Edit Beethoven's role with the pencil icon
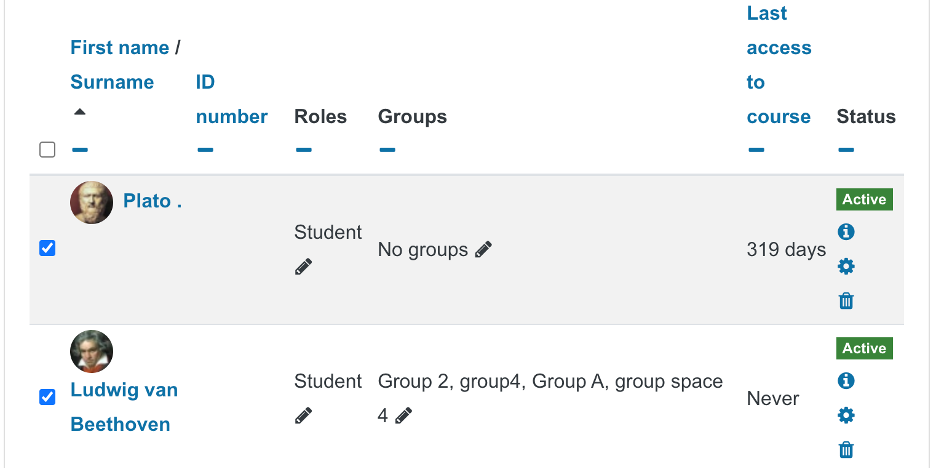This screenshot has height=468, width=936. (303, 415)
